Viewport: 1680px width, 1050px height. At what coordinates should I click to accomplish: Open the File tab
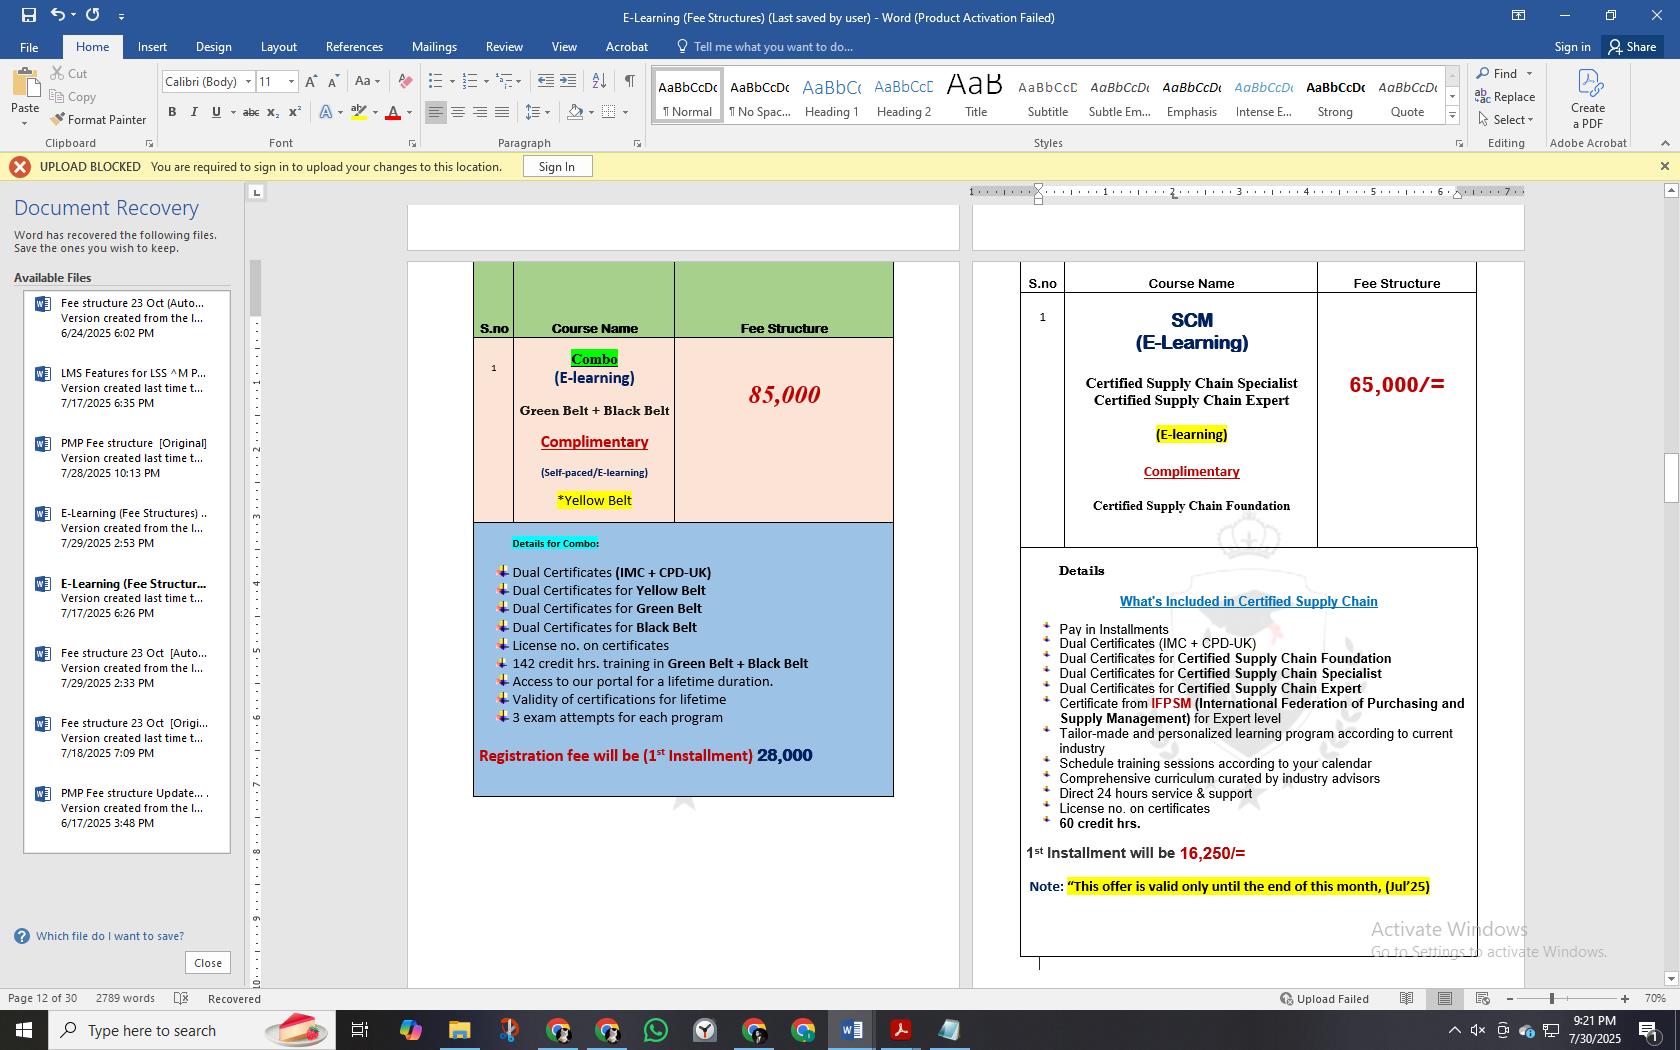[29, 47]
